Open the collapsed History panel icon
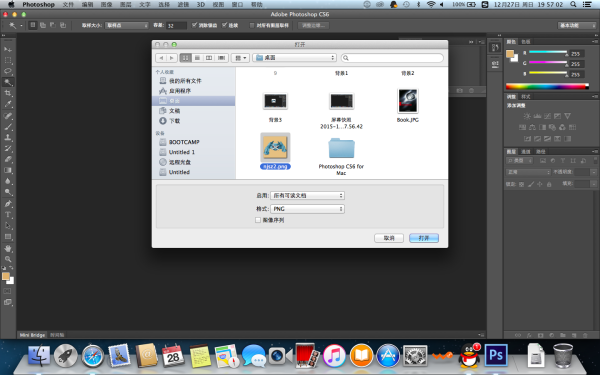600x375 pixels. [495, 47]
